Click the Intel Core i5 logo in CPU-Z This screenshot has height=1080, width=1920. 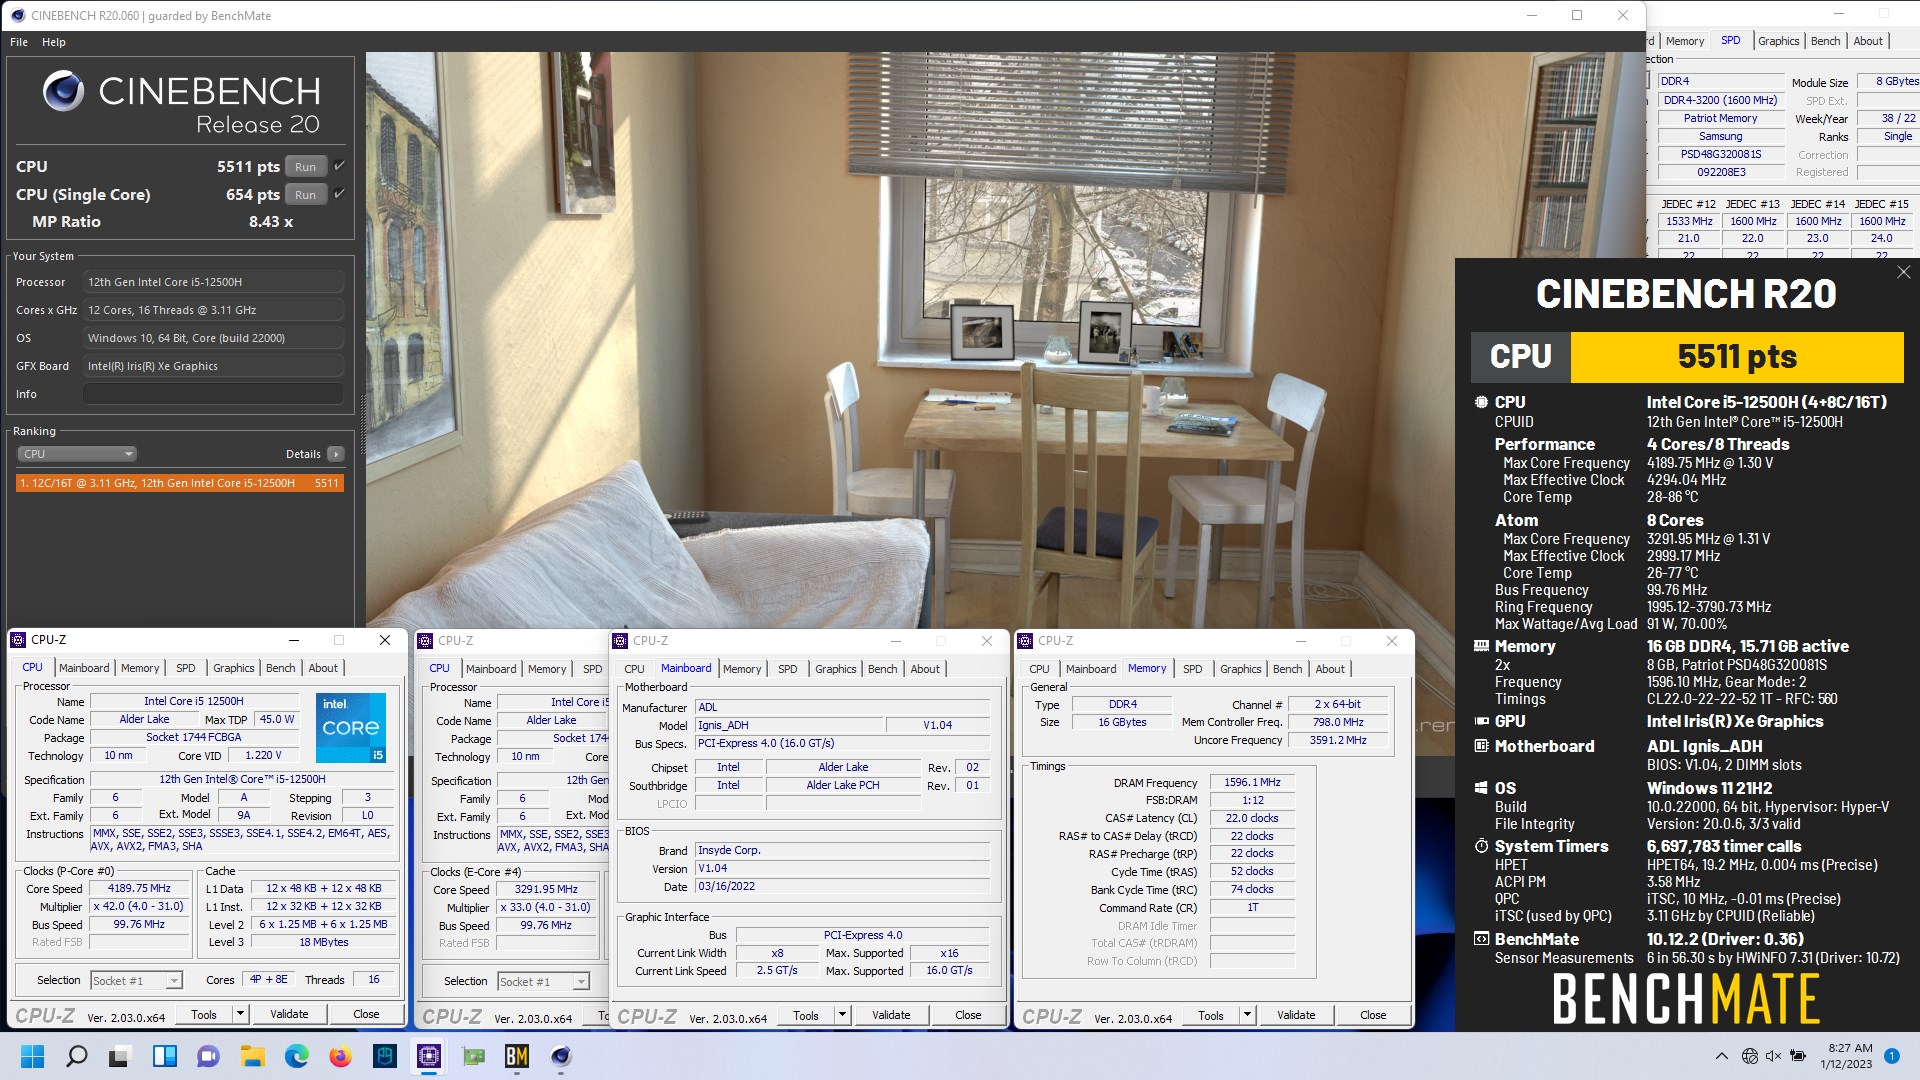pyautogui.click(x=350, y=728)
